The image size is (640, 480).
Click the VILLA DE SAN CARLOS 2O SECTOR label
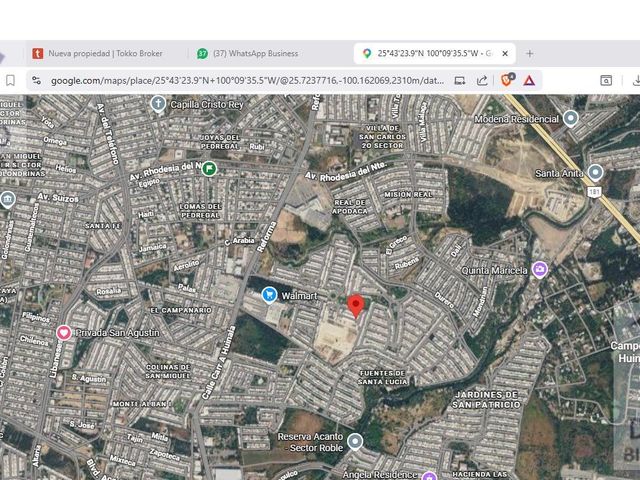point(382,137)
